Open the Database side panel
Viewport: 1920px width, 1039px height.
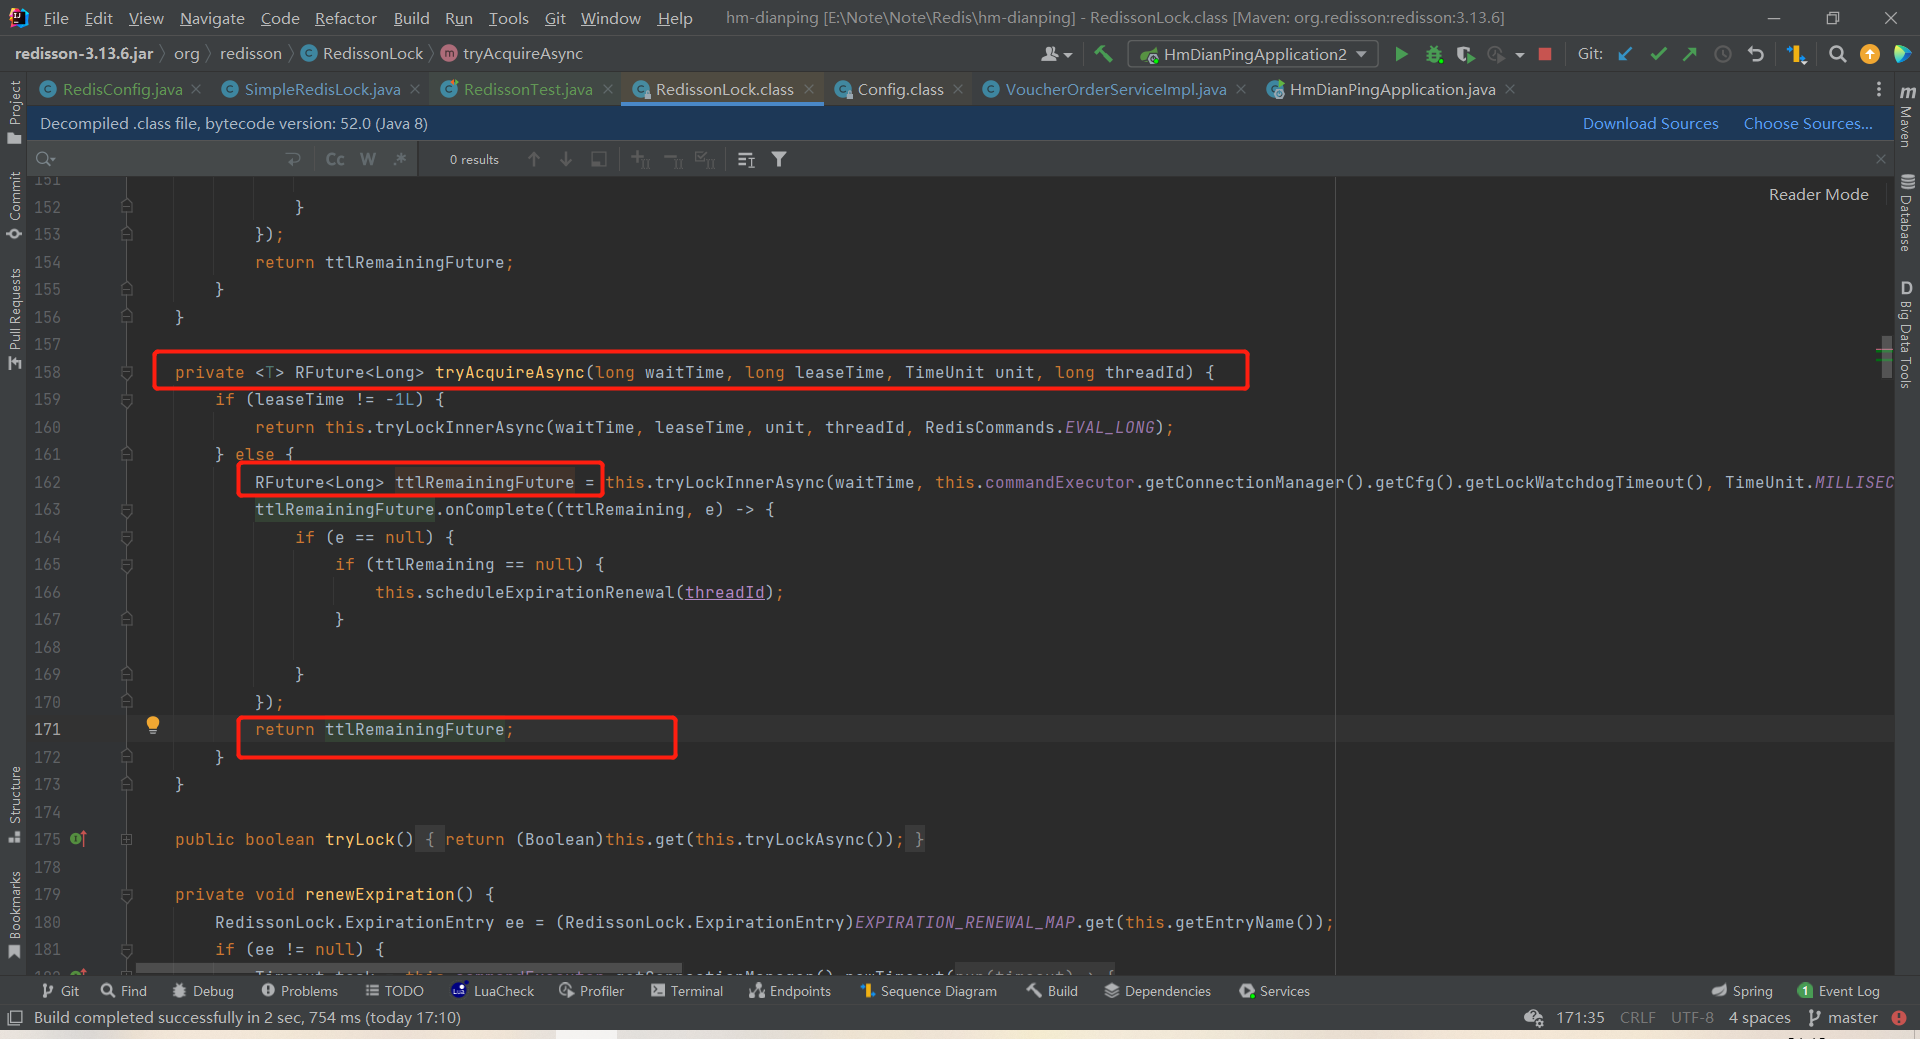1906,213
